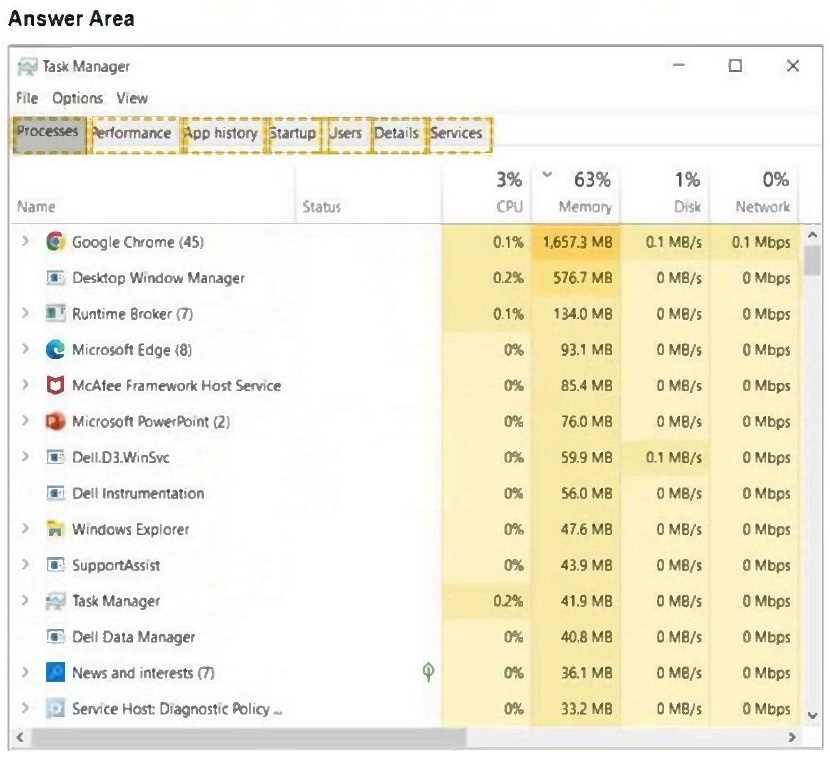Click the Google Chrome process icon

(56, 242)
